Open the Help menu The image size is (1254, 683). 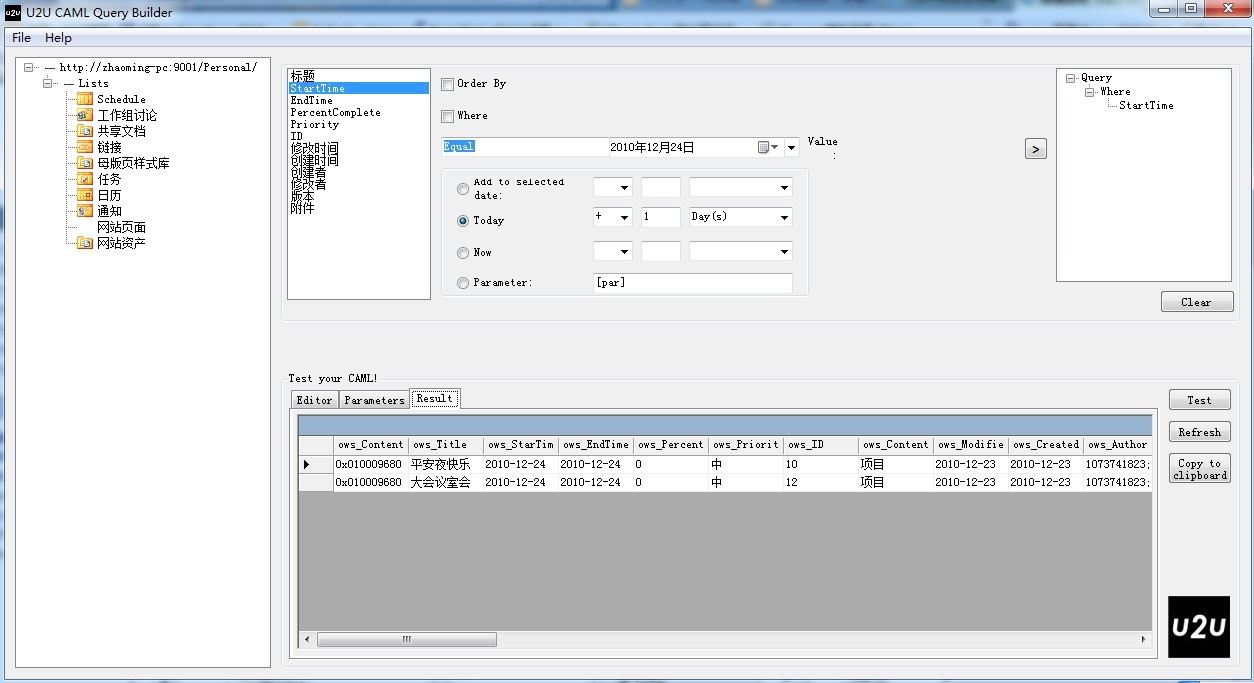58,38
